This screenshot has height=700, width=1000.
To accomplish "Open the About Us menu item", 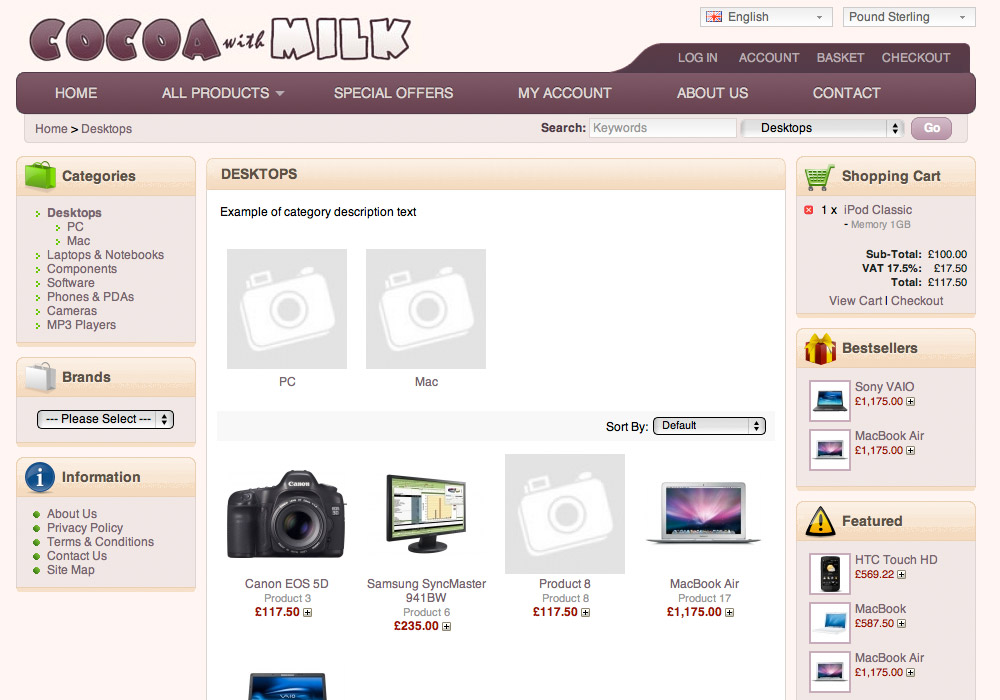I will coord(712,93).
